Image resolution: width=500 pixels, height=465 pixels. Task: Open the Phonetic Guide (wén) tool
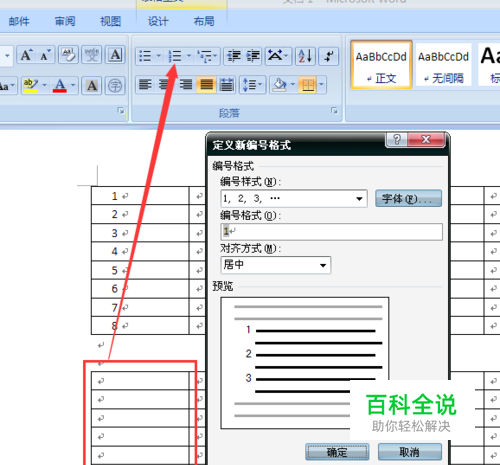pos(92,55)
